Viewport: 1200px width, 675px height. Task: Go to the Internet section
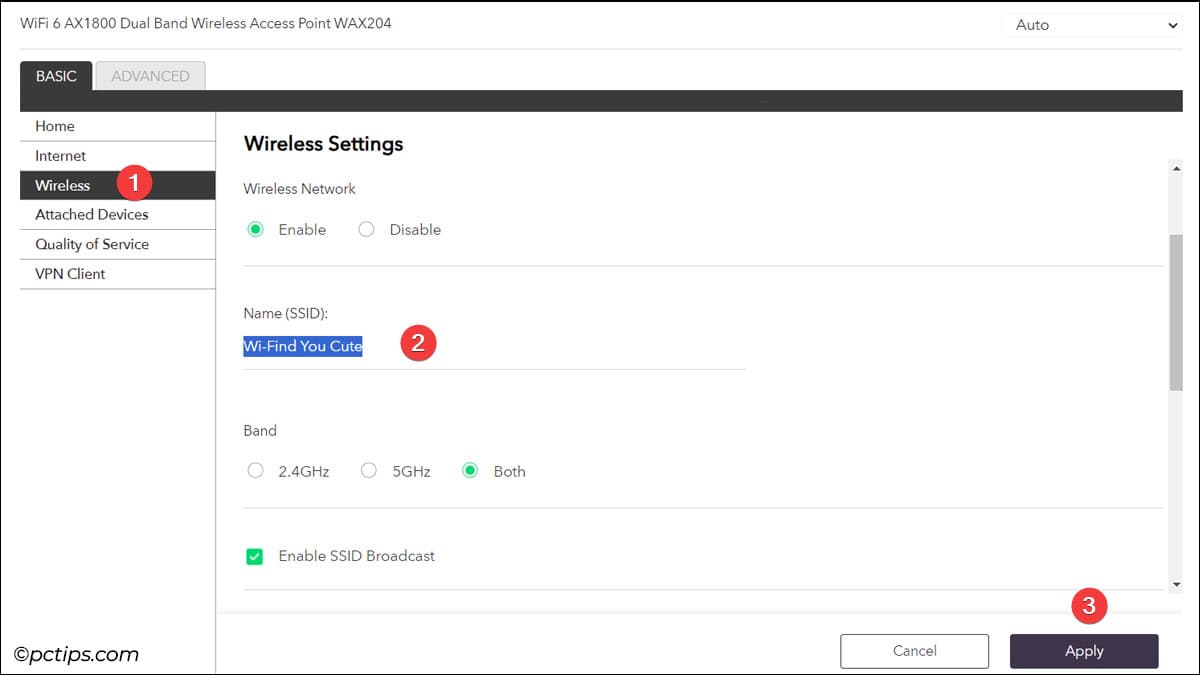point(117,156)
